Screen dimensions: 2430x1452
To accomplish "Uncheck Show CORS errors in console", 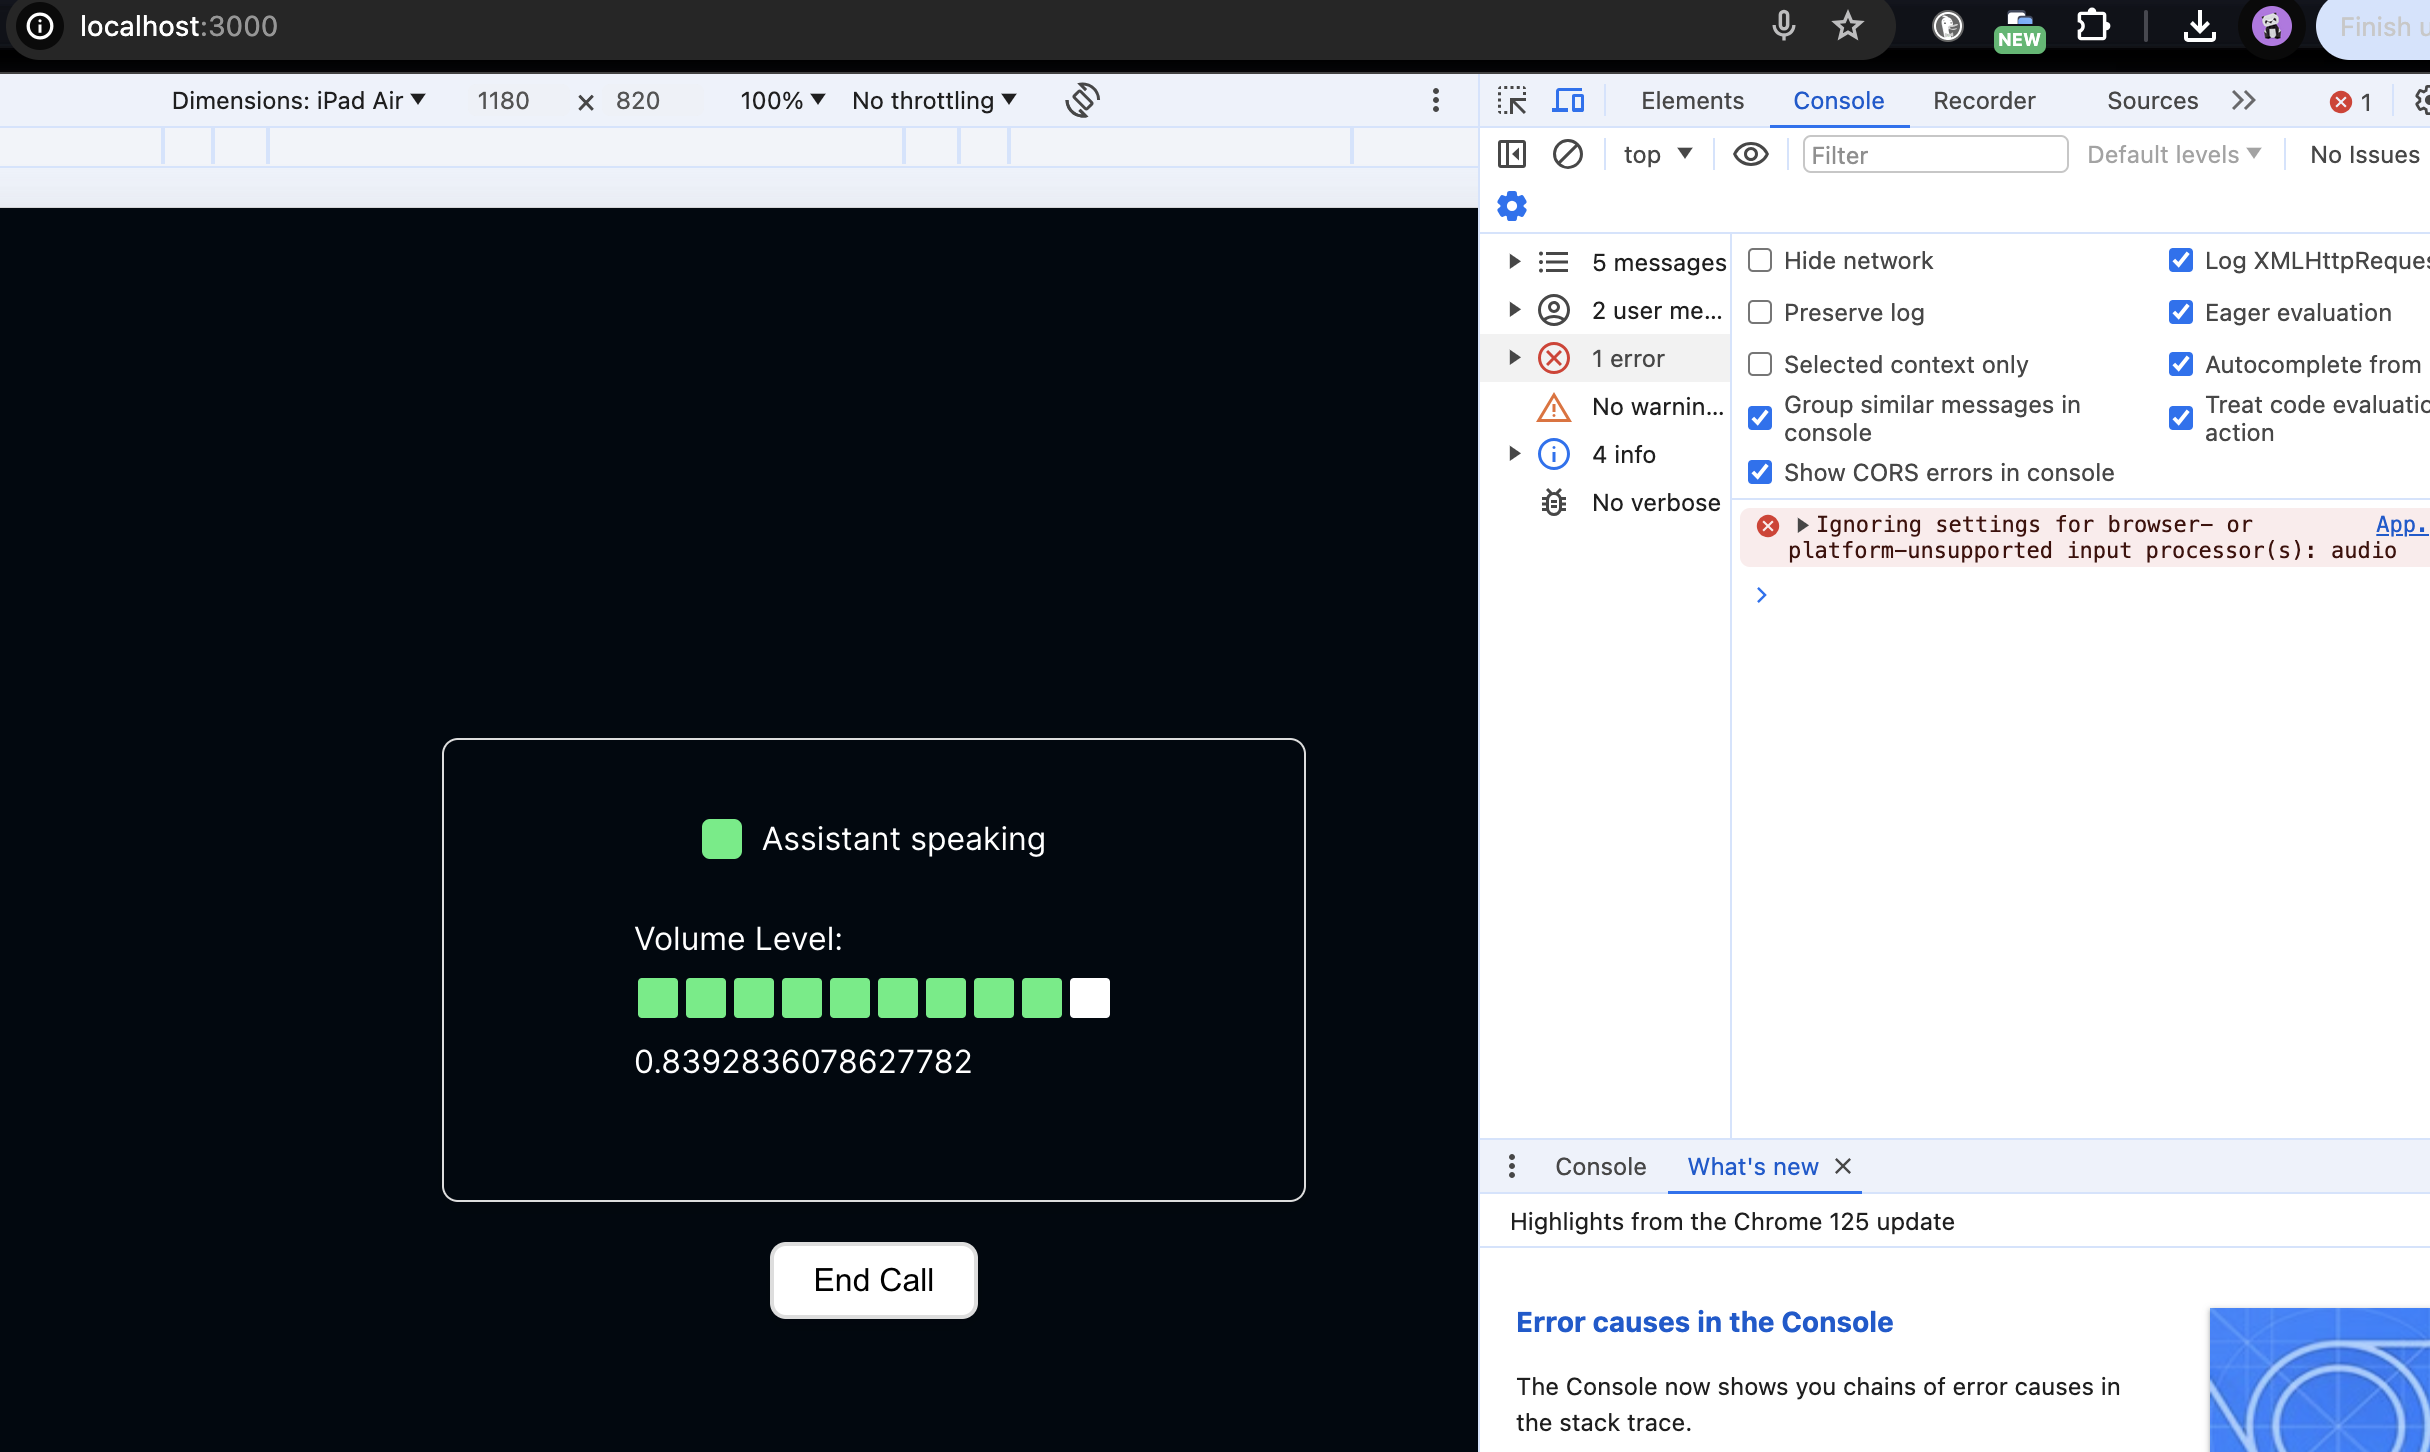I will pos(1760,472).
